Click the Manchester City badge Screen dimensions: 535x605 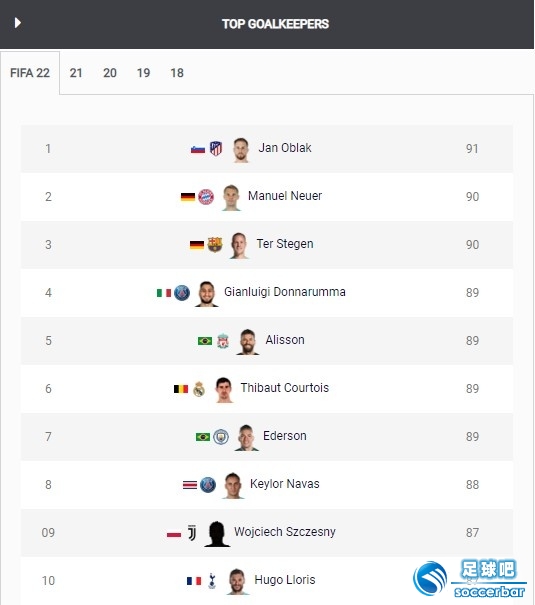(x=221, y=437)
